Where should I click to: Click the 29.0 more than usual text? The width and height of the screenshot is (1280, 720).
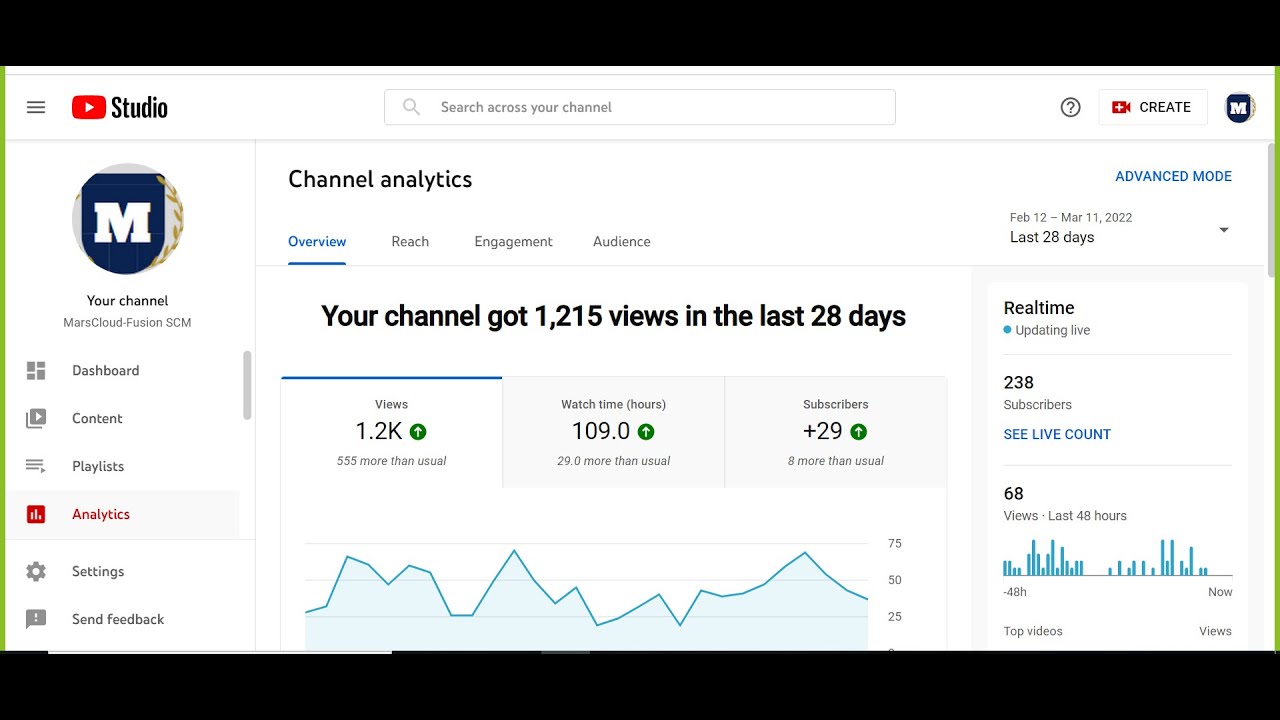614,461
